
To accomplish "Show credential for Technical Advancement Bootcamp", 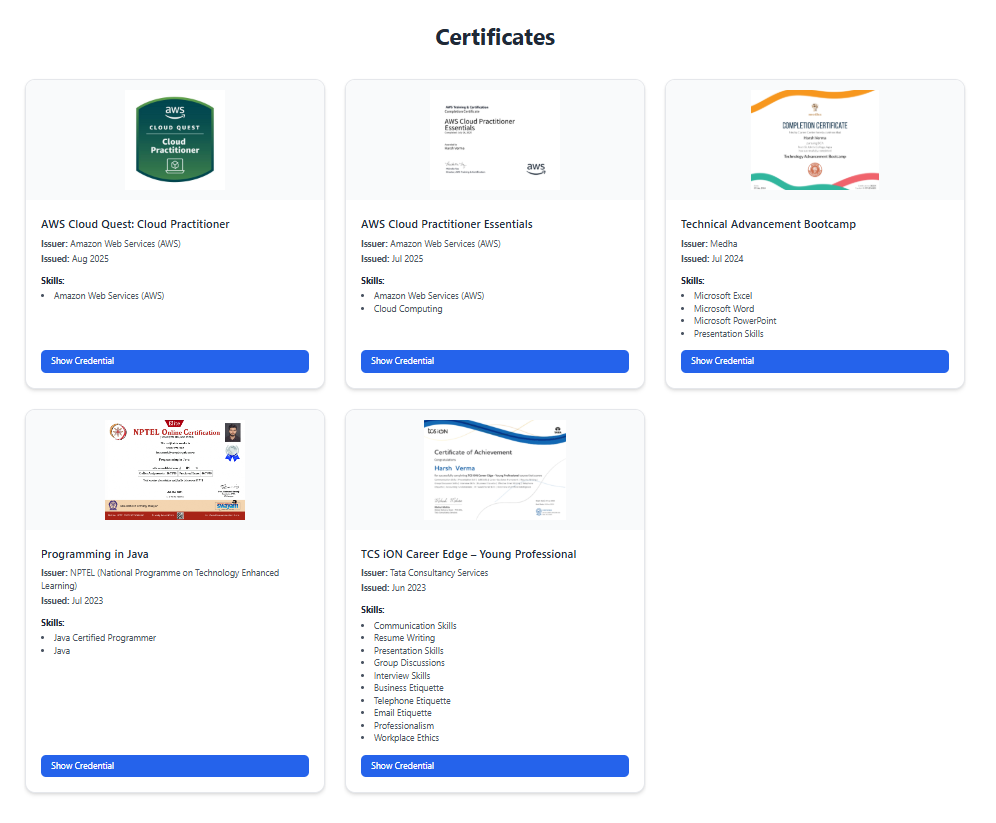I will click(815, 361).
